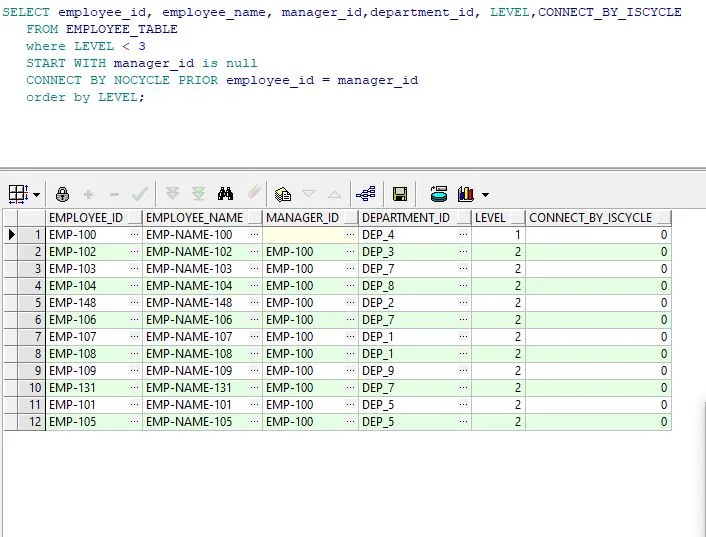Screen dimensions: 706x537
Task: Click the fetch next page arrows icon
Action: pyautogui.click(x=172, y=193)
